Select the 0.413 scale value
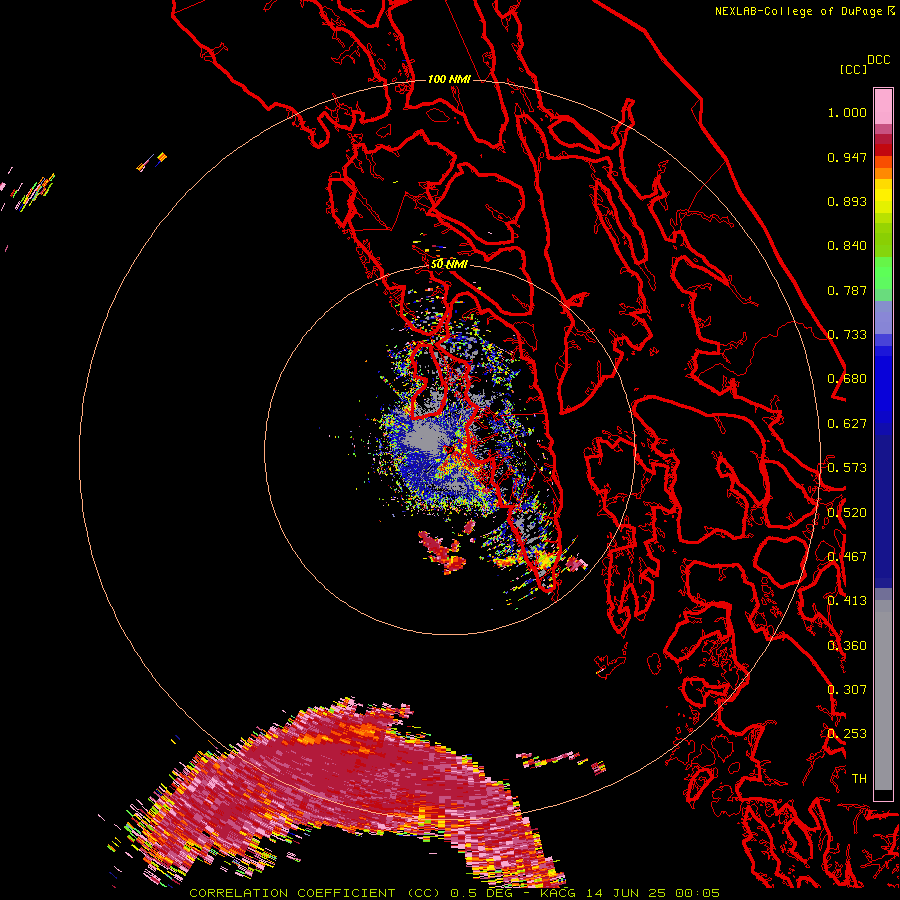This screenshot has height=900, width=900. click(847, 601)
